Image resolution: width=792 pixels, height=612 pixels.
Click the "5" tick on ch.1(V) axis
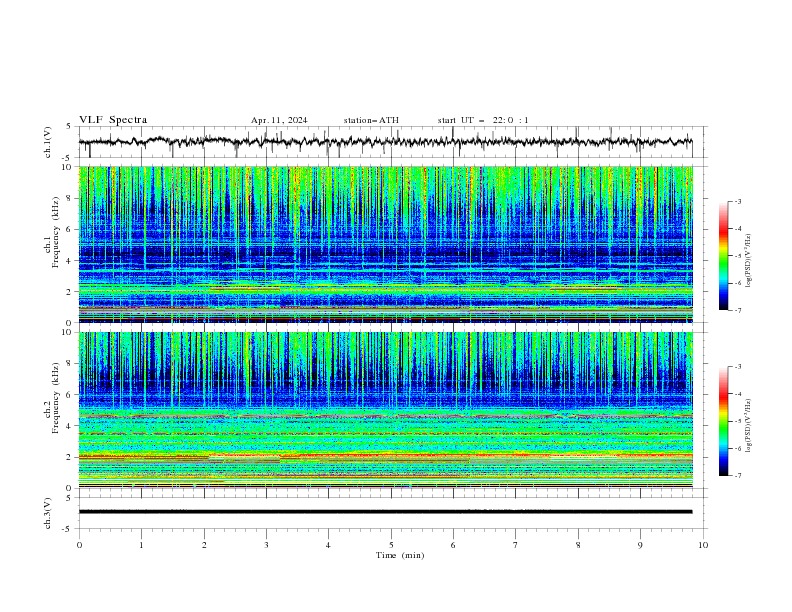pyautogui.click(x=70, y=127)
